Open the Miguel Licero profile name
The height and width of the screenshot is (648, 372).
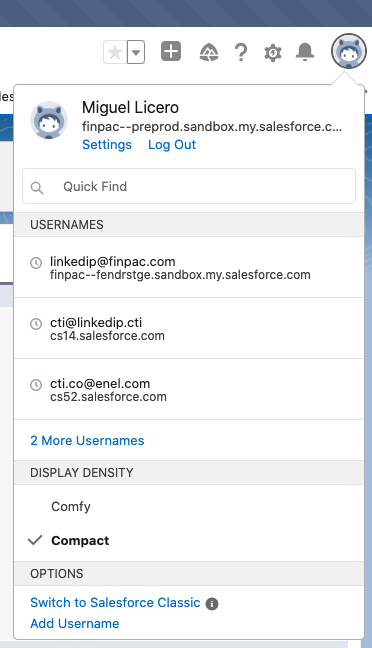click(x=130, y=107)
